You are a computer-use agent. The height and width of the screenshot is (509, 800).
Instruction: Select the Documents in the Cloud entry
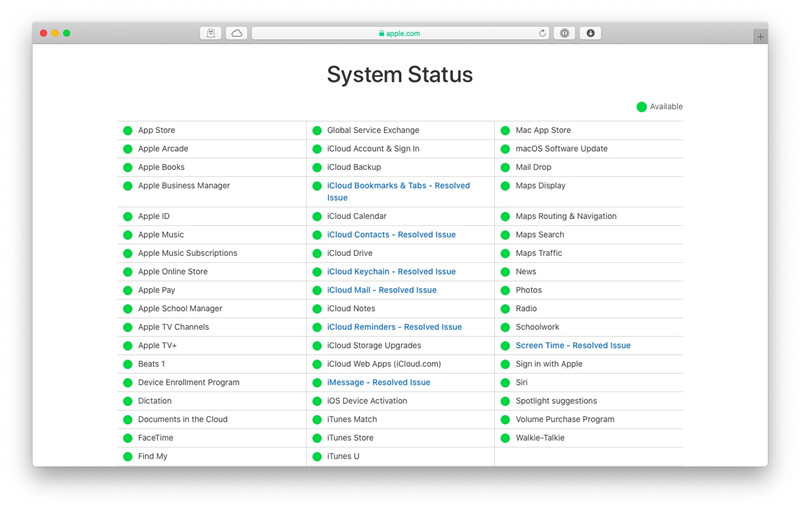[183, 419]
